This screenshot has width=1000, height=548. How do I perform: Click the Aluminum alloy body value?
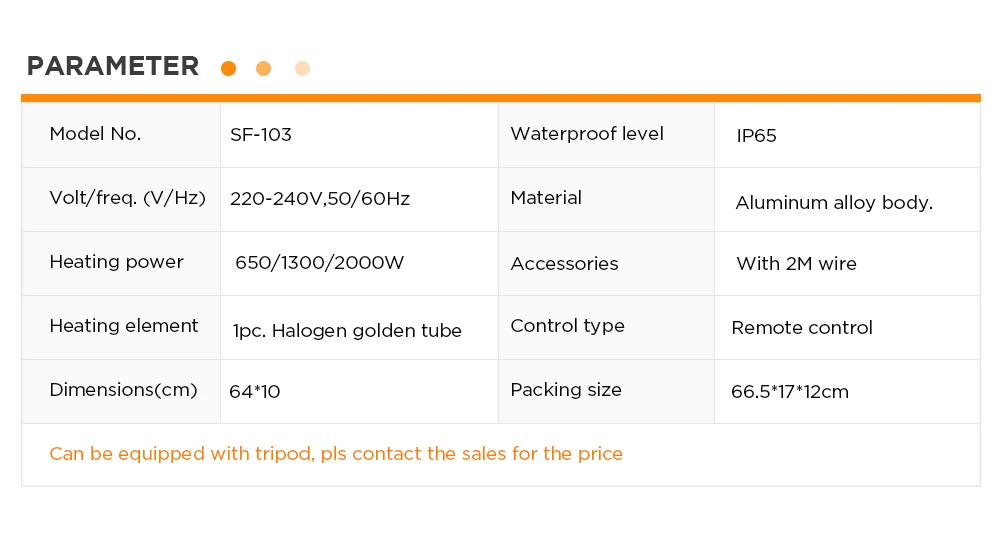tap(834, 203)
